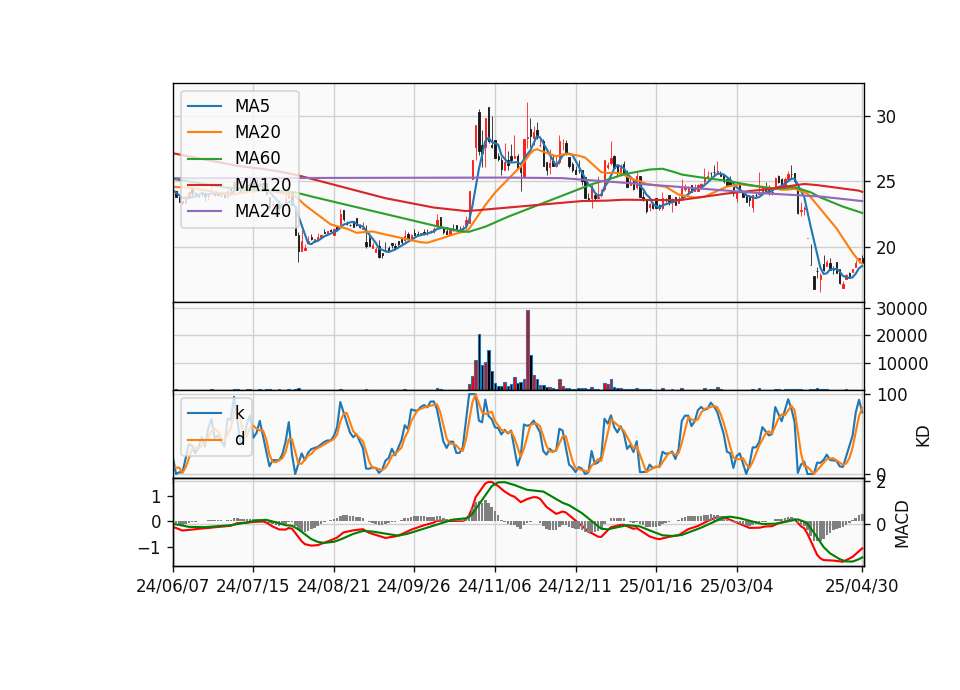960x690 pixels.
Task: Click the 25/01/16 date tick label
Action: [656, 586]
